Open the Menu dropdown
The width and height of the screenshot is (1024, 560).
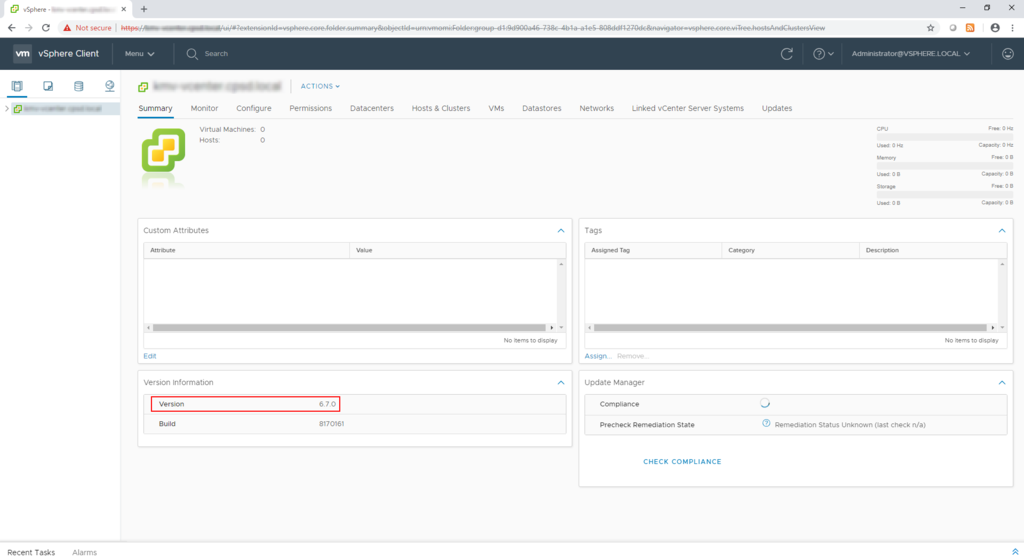139,54
